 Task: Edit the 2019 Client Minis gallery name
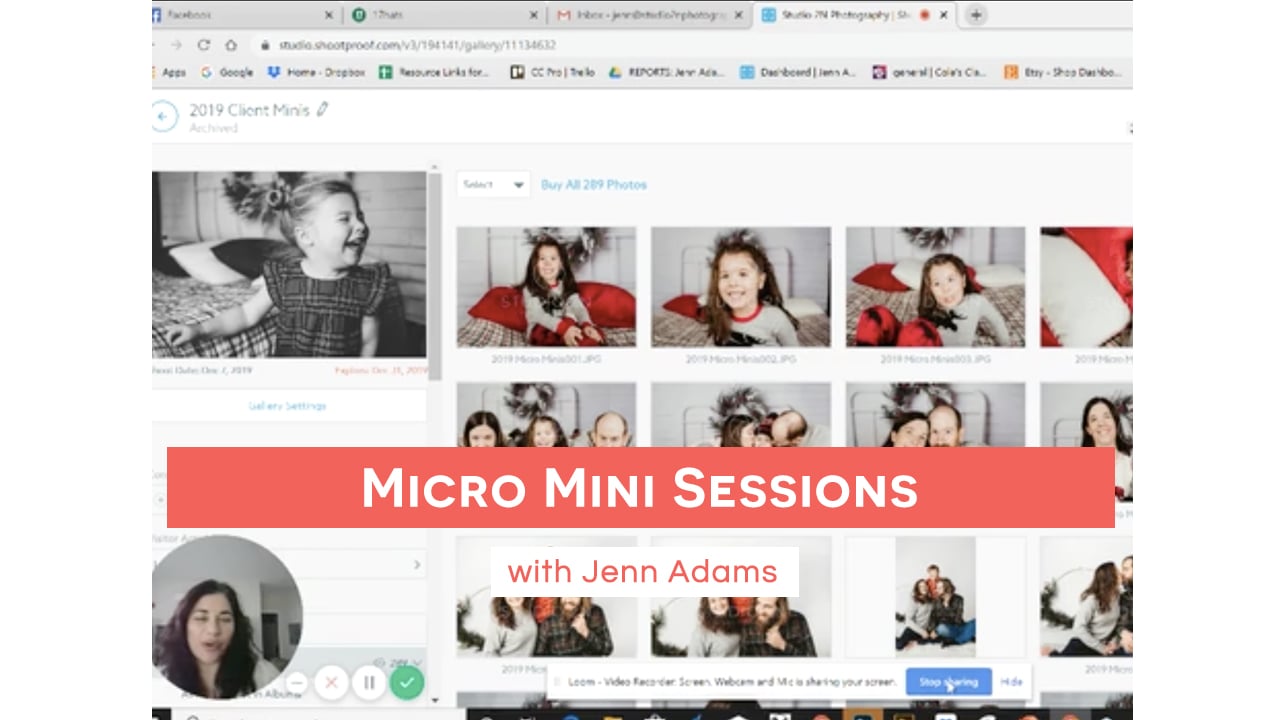point(322,109)
